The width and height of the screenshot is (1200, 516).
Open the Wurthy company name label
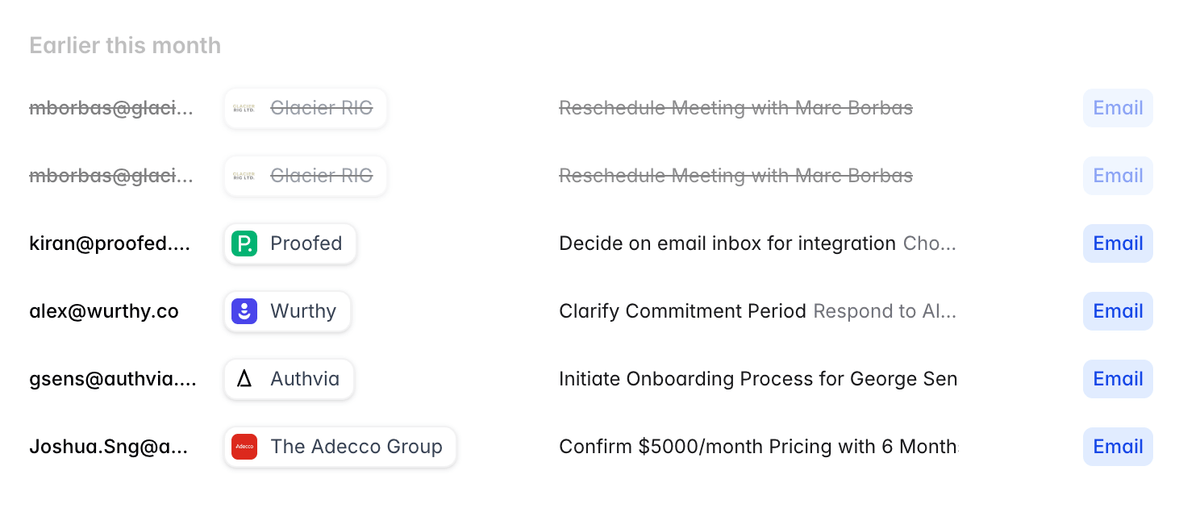click(303, 311)
